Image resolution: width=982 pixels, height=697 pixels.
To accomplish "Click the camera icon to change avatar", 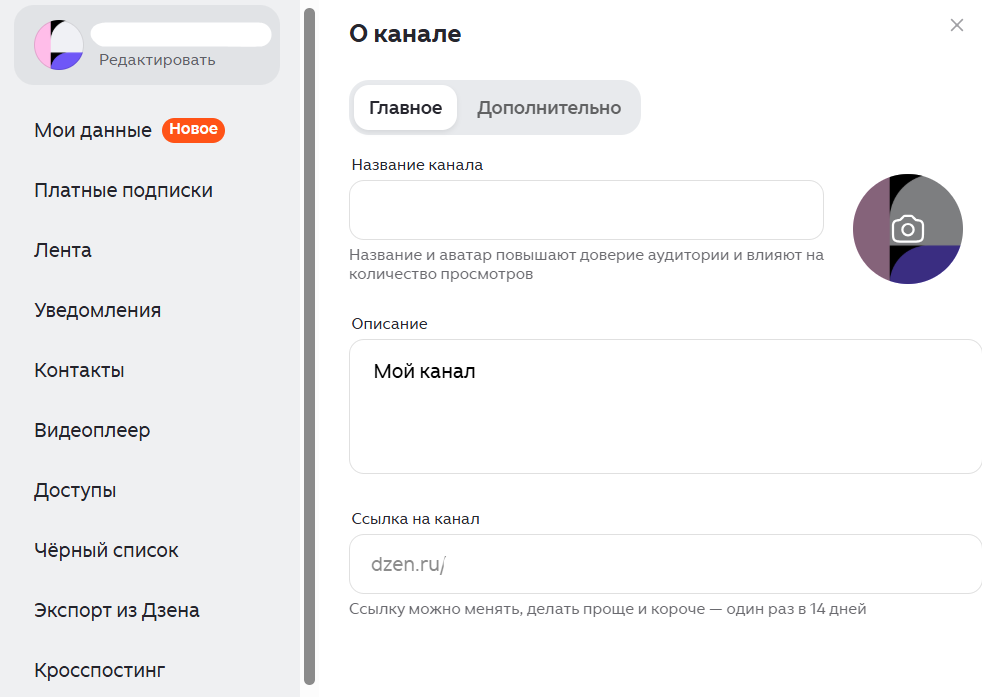I will (x=907, y=229).
